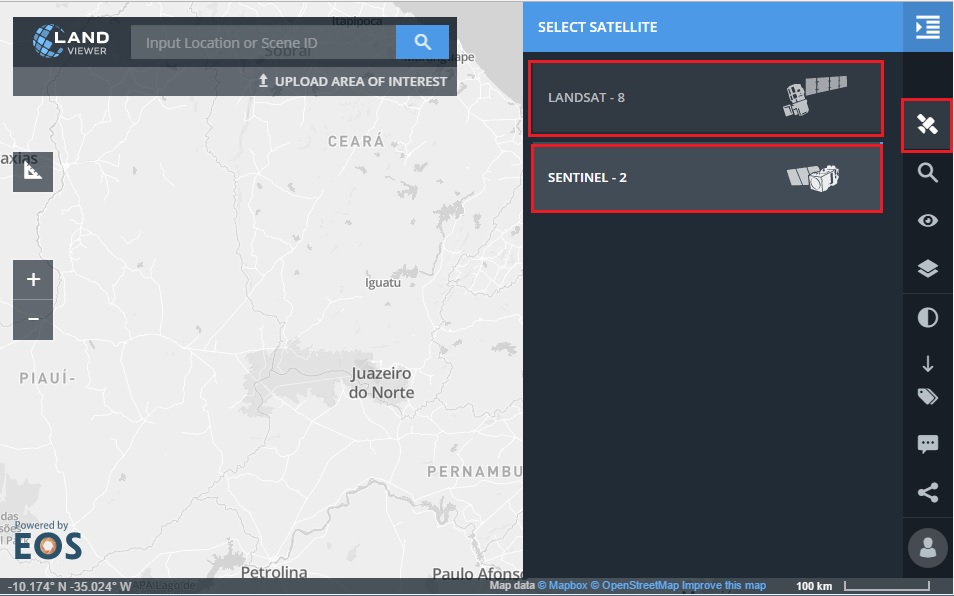Viewport: 954px width, 596px height.
Task: Open the feedback chat bubble icon
Action: [x=927, y=444]
